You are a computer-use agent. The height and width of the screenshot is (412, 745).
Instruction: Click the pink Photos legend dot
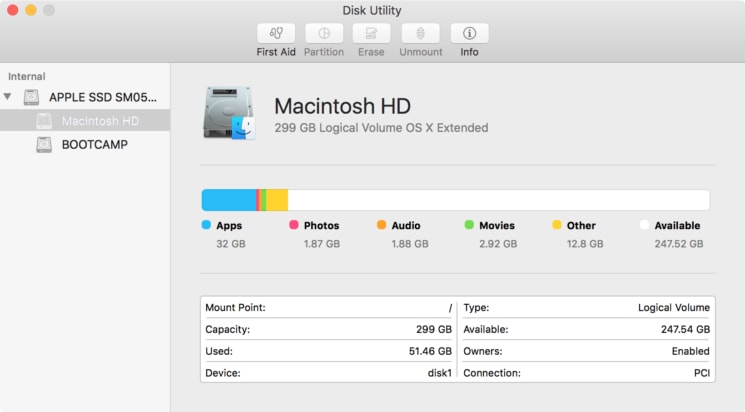[294, 226]
